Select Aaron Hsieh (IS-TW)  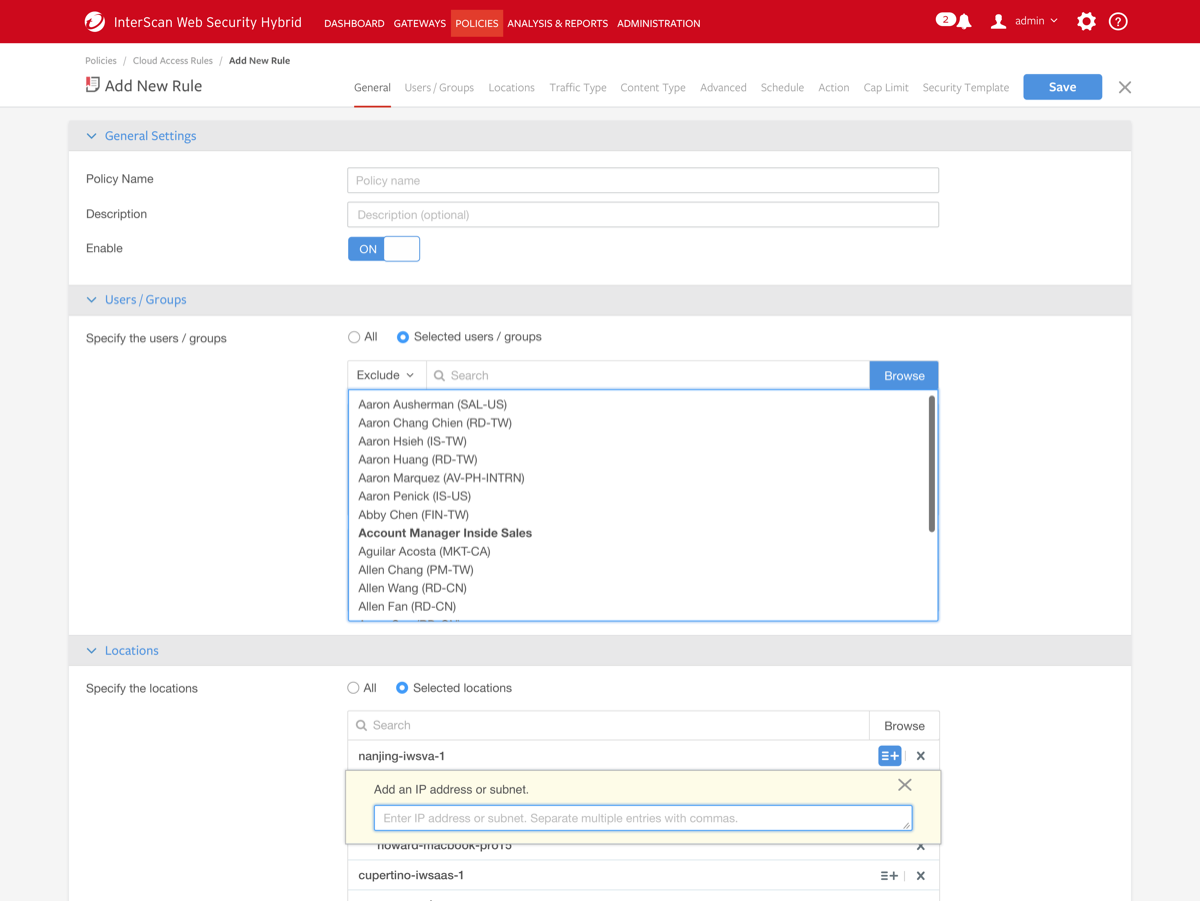412,441
